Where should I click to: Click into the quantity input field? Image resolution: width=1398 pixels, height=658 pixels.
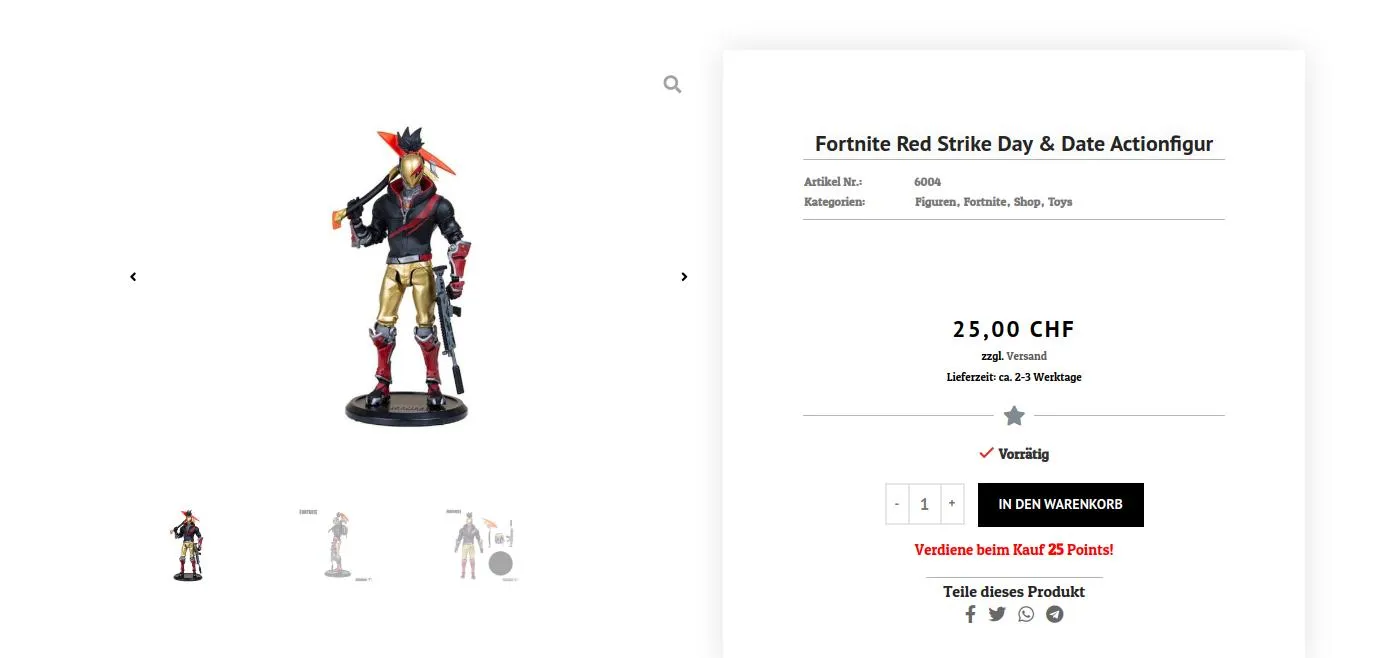coord(924,504)
